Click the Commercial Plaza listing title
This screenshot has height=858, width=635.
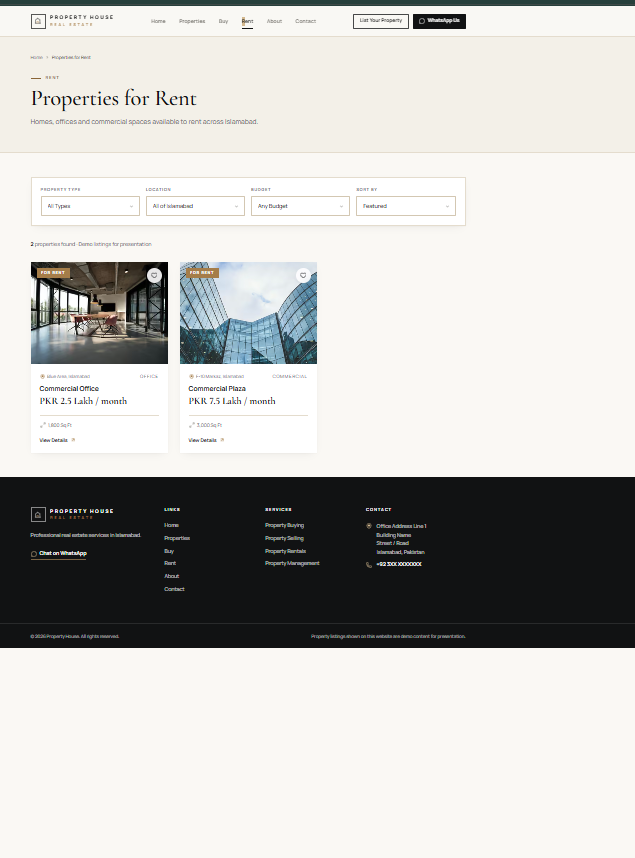[217, 389]
